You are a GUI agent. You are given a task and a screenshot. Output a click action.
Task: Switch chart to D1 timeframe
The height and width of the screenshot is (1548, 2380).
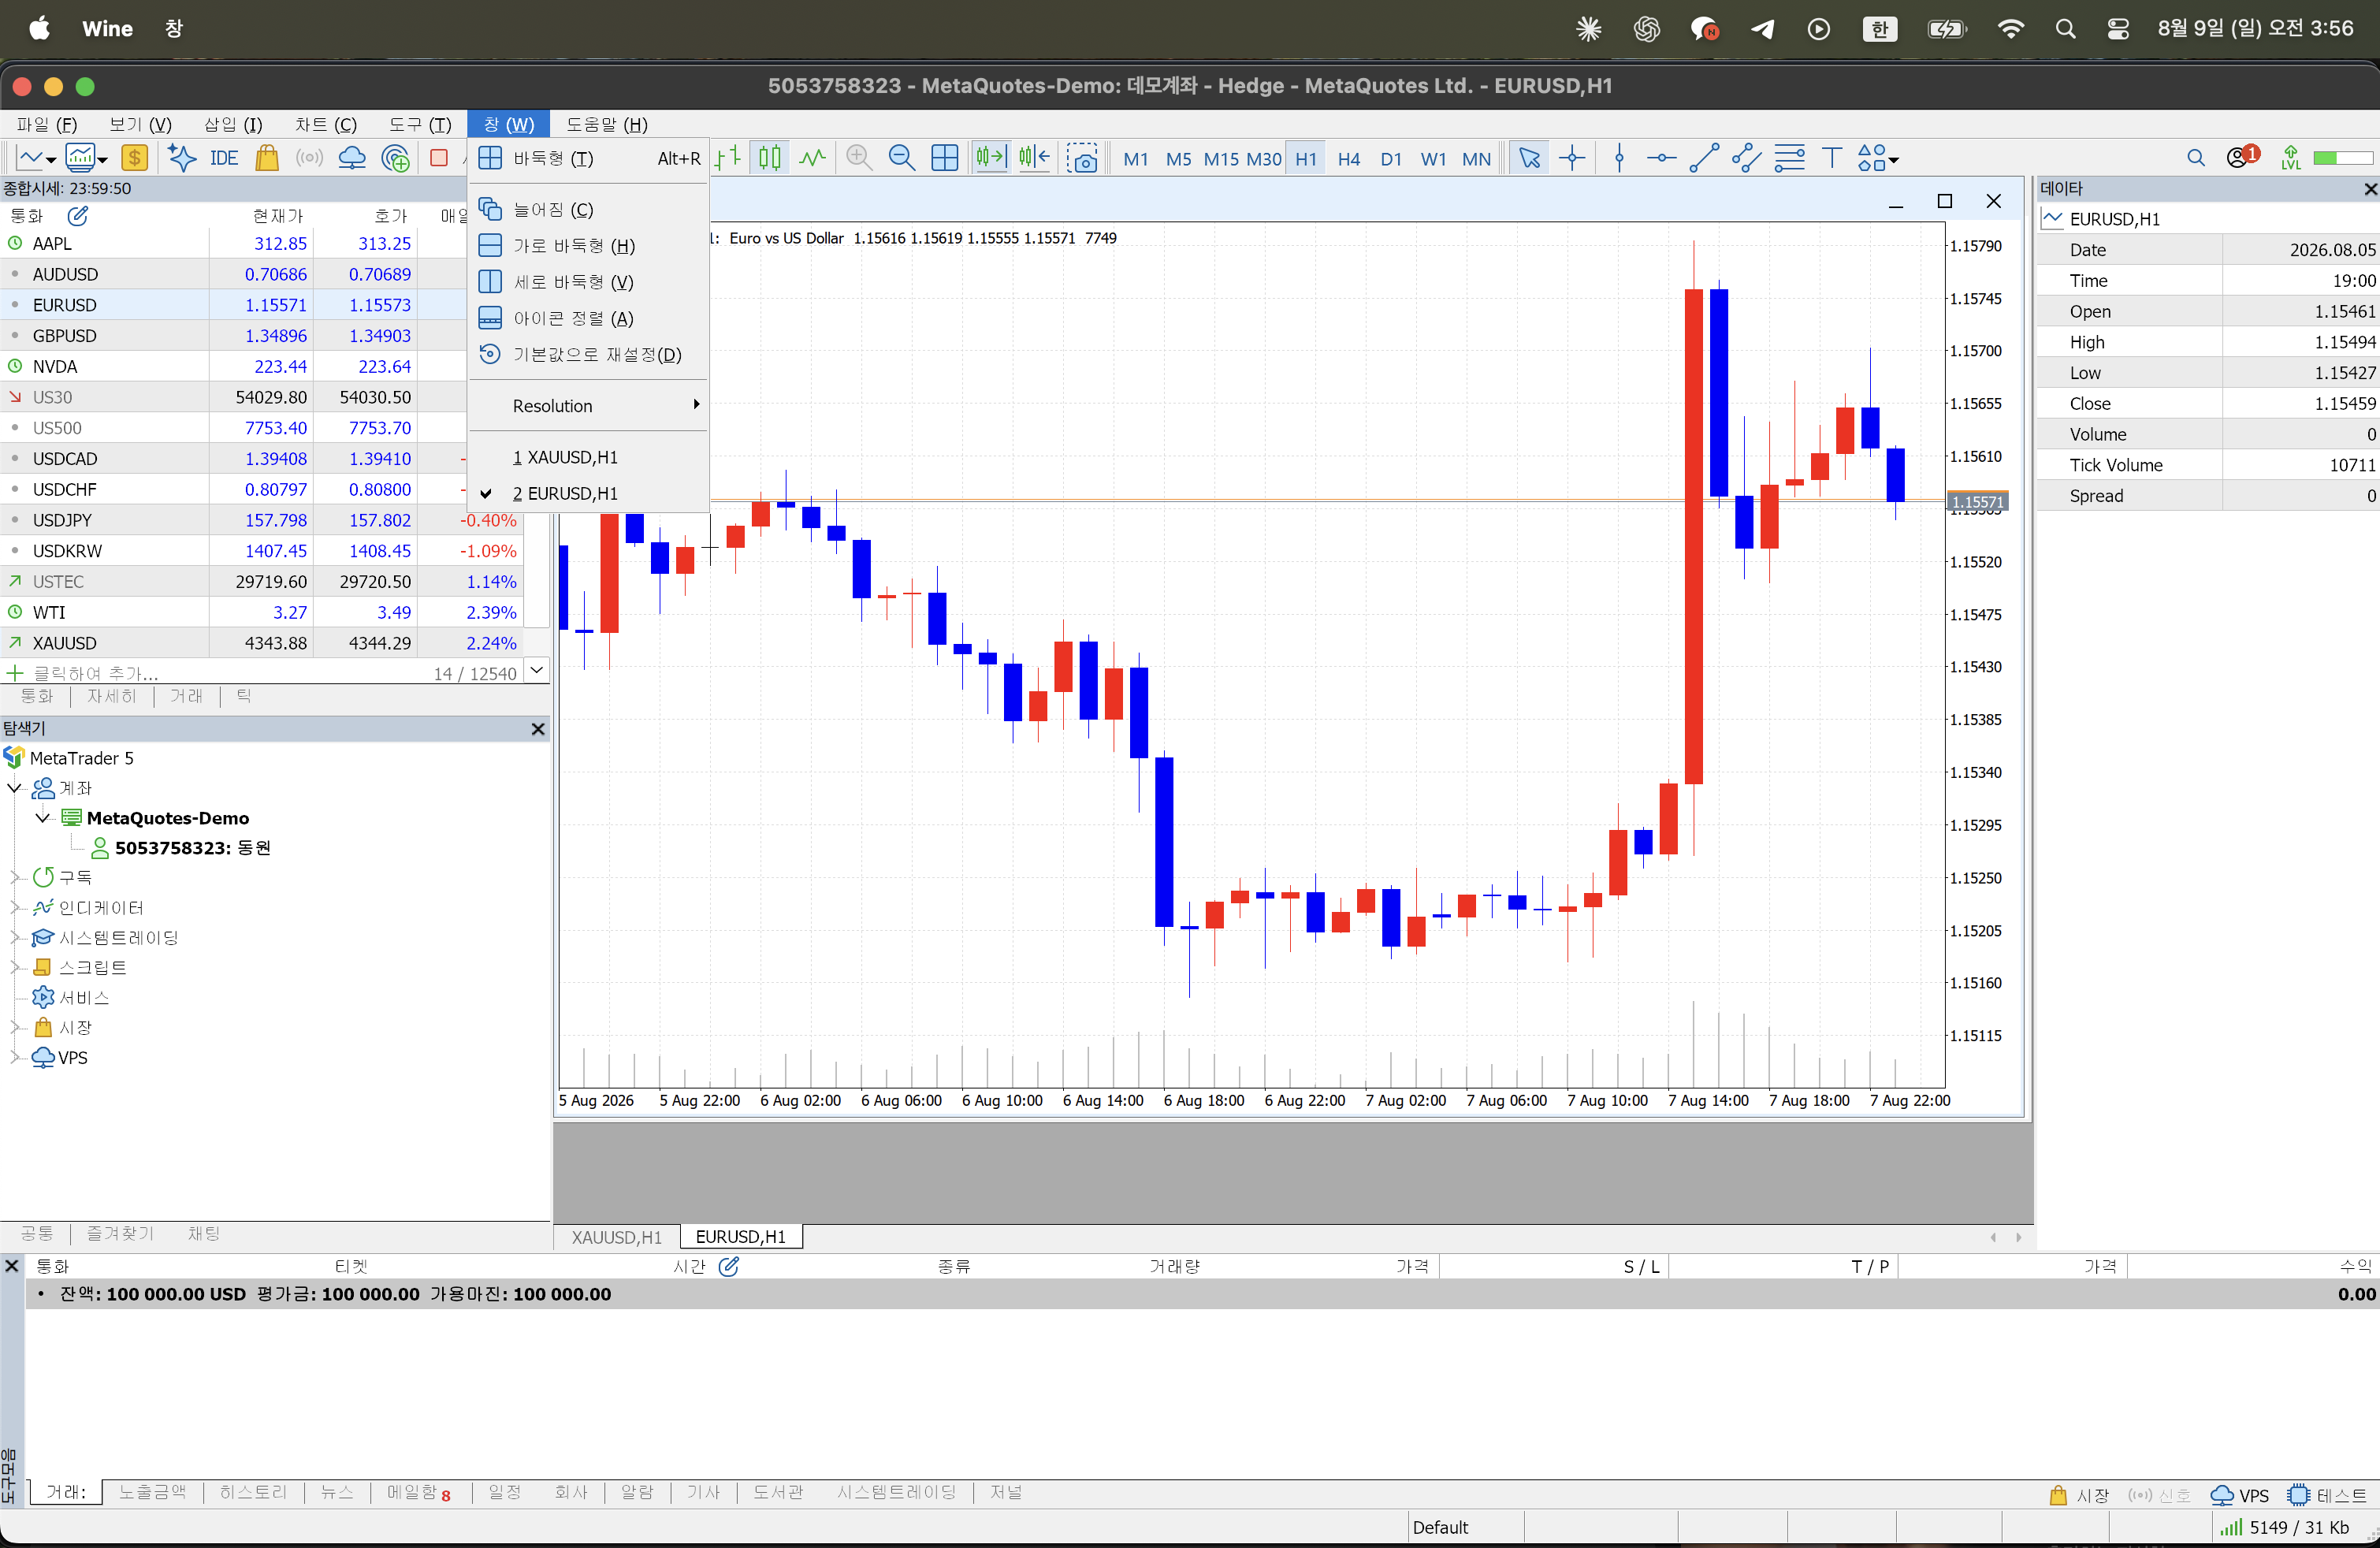coord(1391,158)
